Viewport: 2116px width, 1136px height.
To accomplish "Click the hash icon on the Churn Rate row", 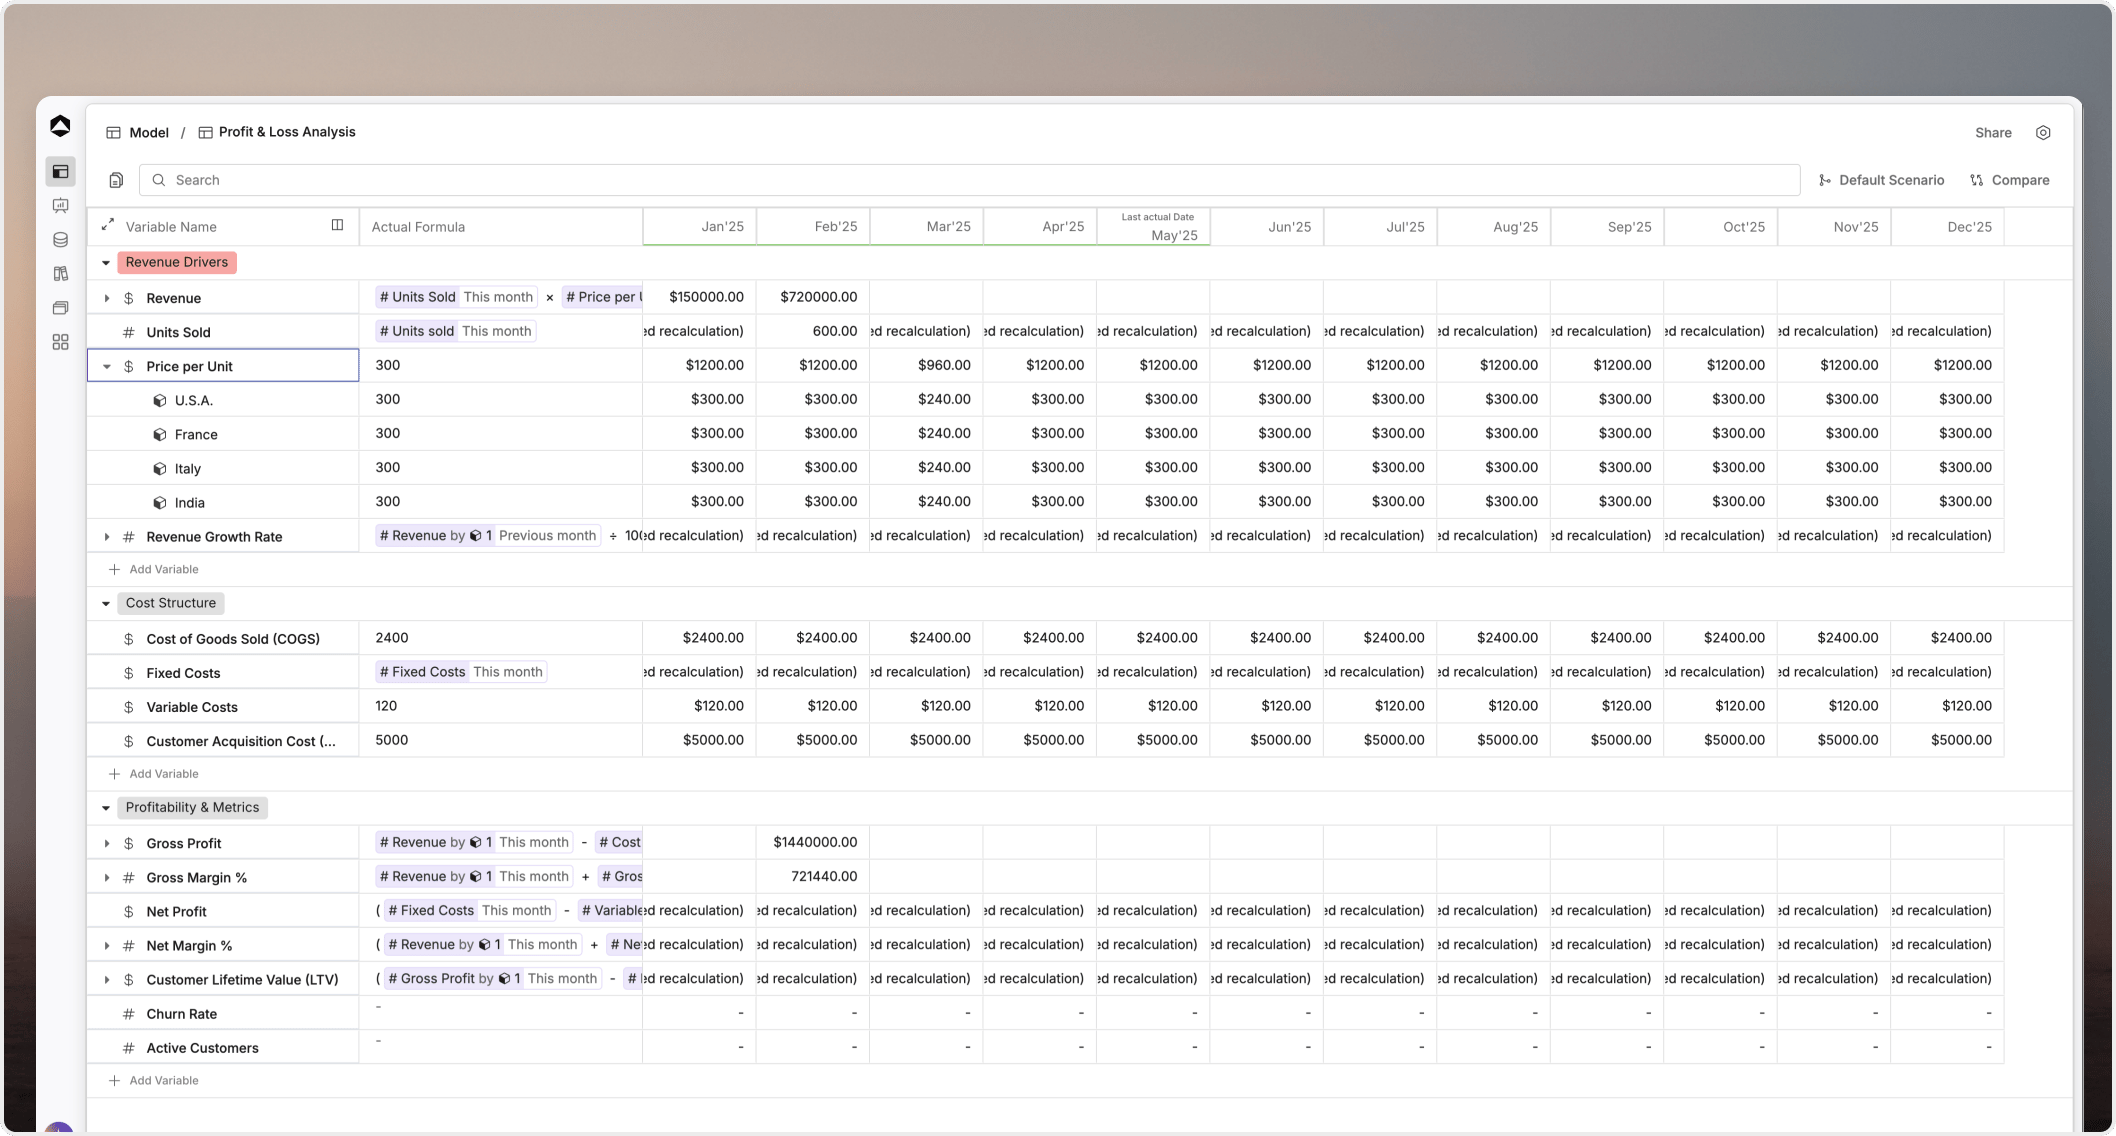I will pyautogui.click(x=129, y=1014).
